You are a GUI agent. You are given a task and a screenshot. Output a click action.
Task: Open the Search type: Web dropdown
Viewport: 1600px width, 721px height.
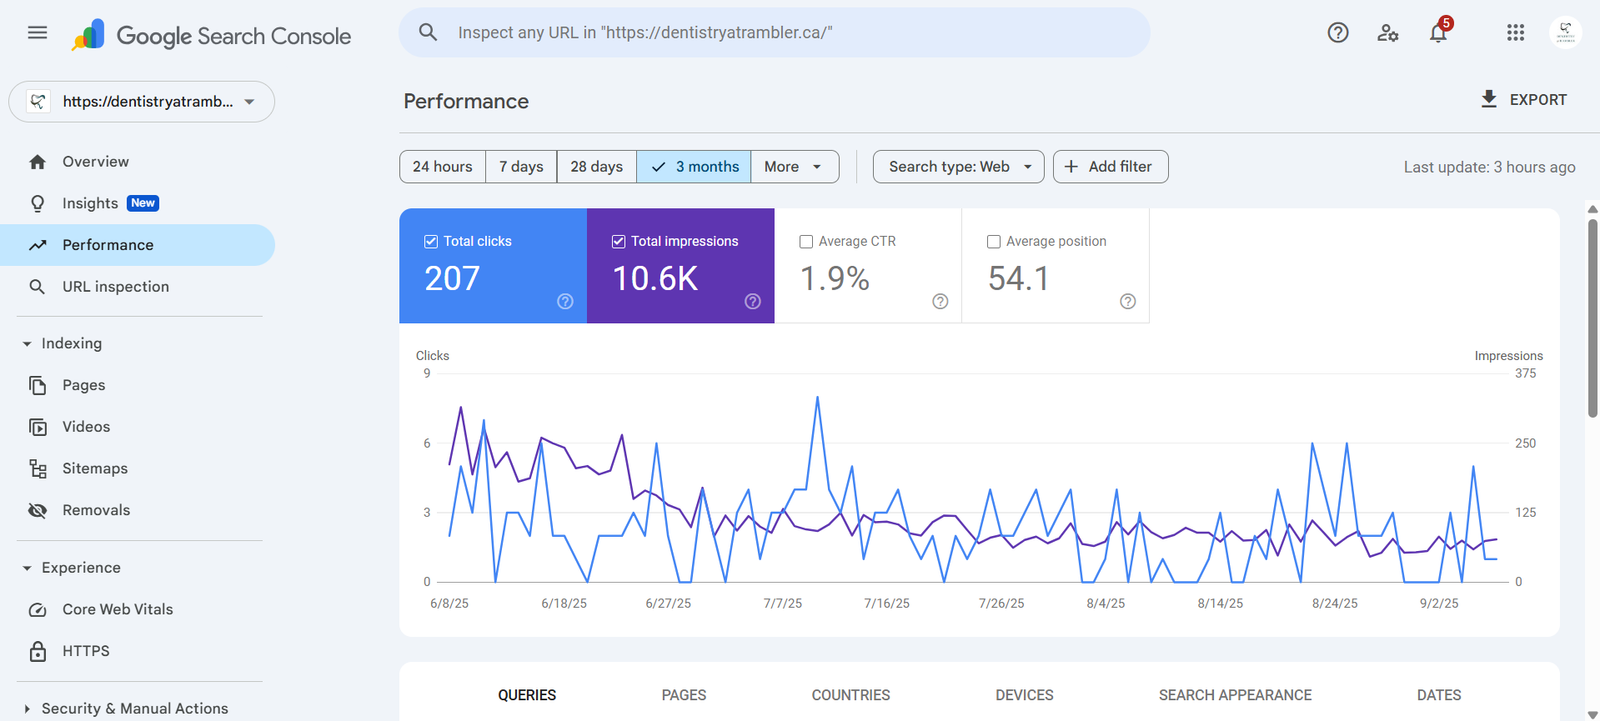coord(958,167)
